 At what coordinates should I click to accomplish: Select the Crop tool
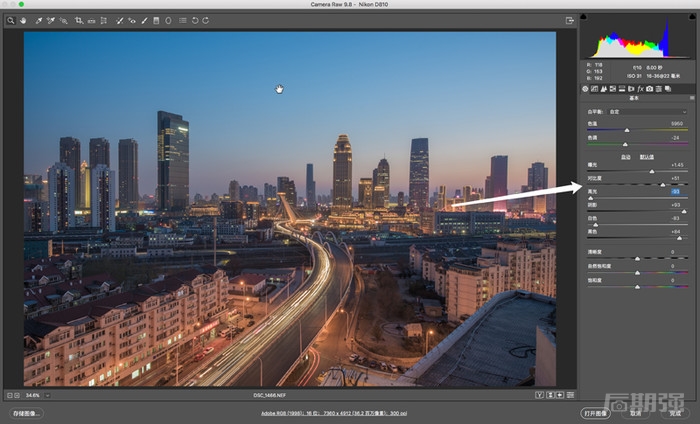click(79, 21)
